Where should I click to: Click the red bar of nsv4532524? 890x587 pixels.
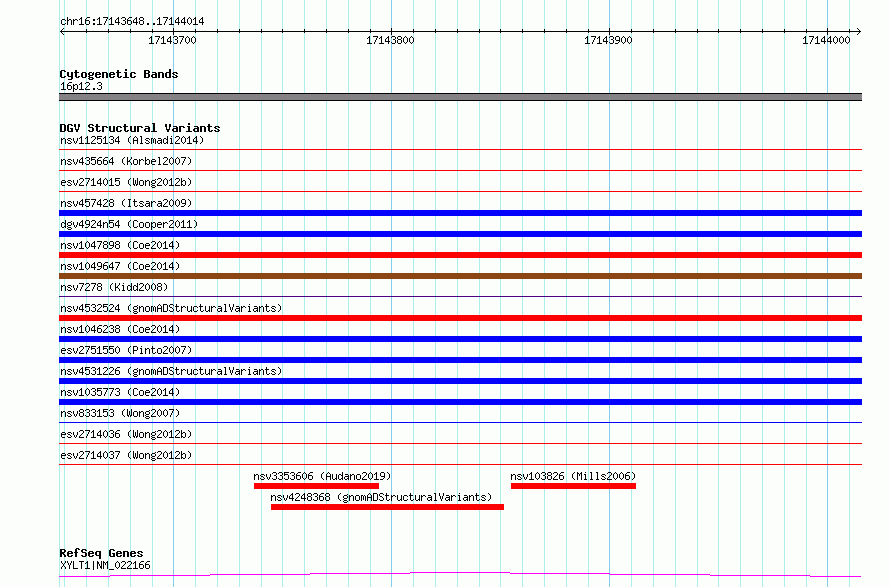[x=460, y=318]
